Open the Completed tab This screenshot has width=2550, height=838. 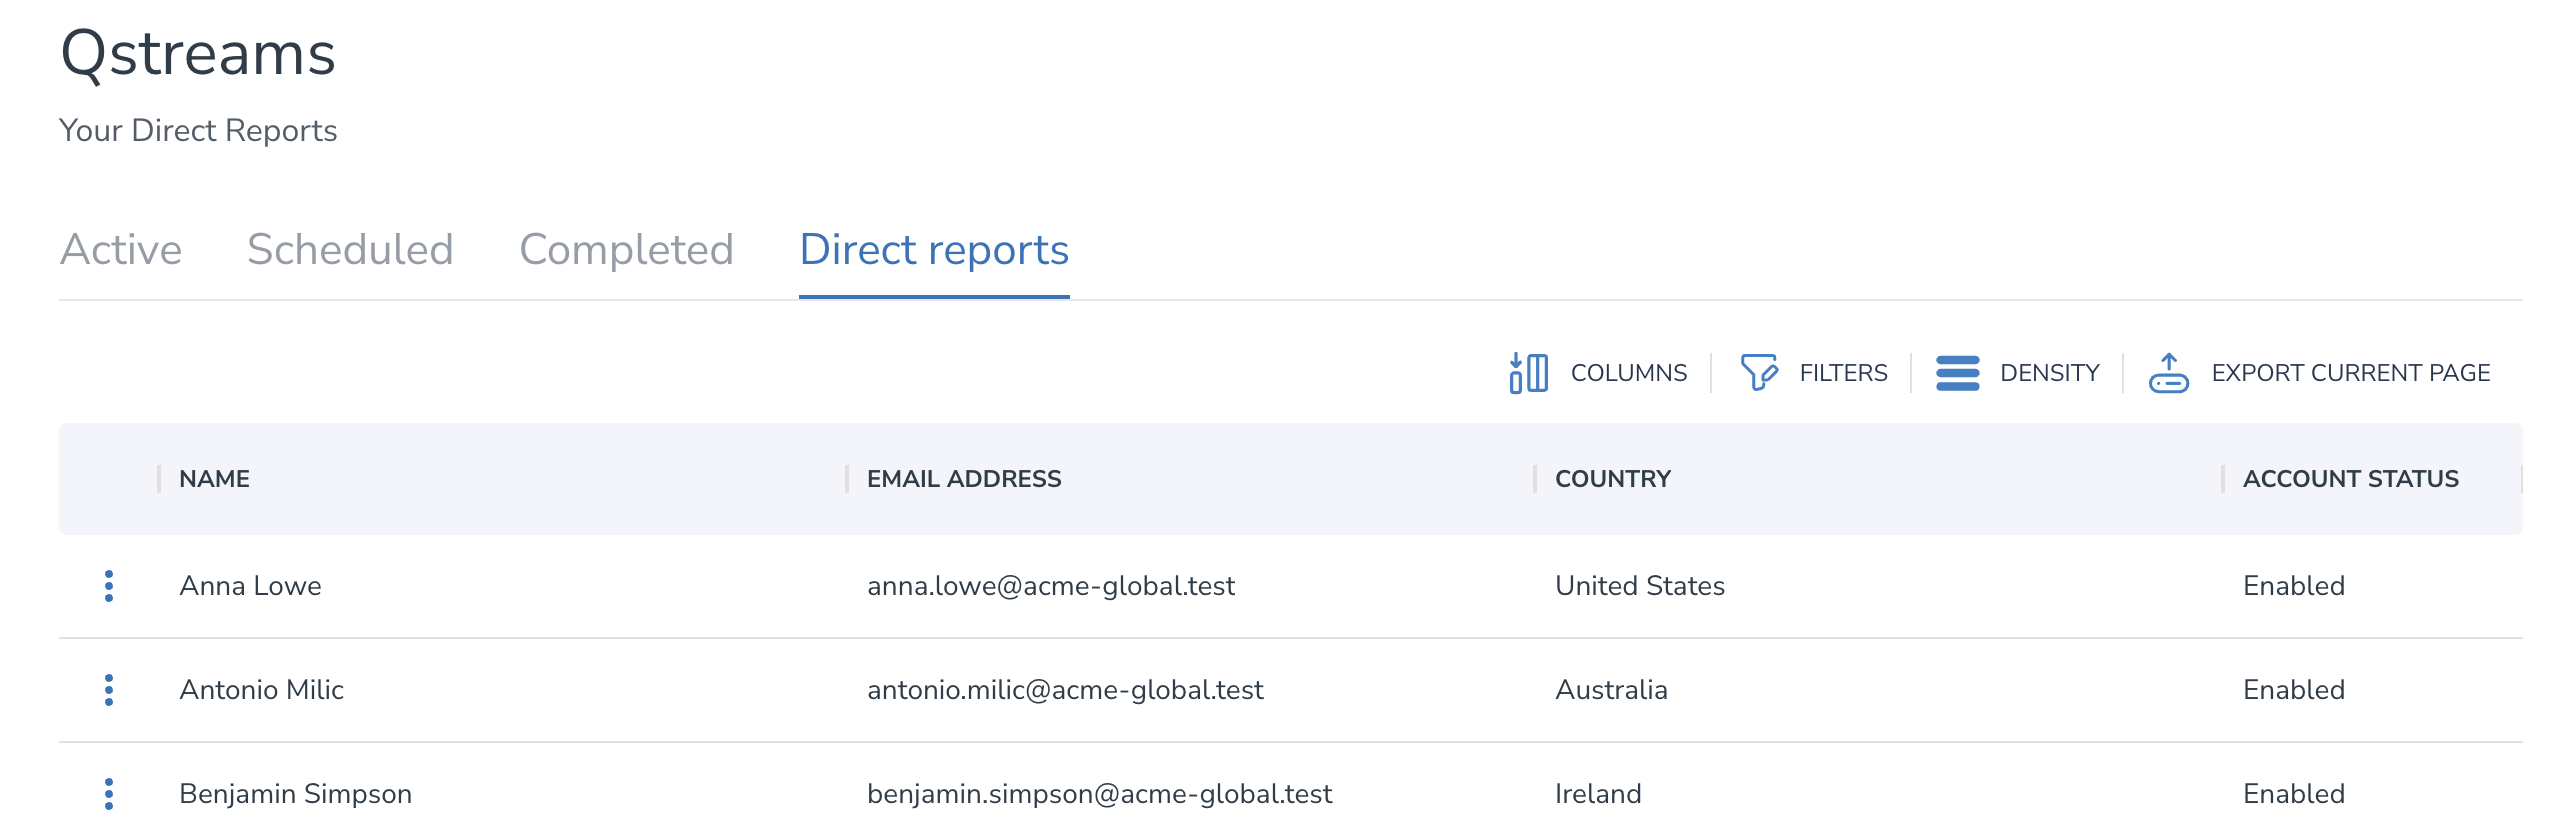[626, 249]
